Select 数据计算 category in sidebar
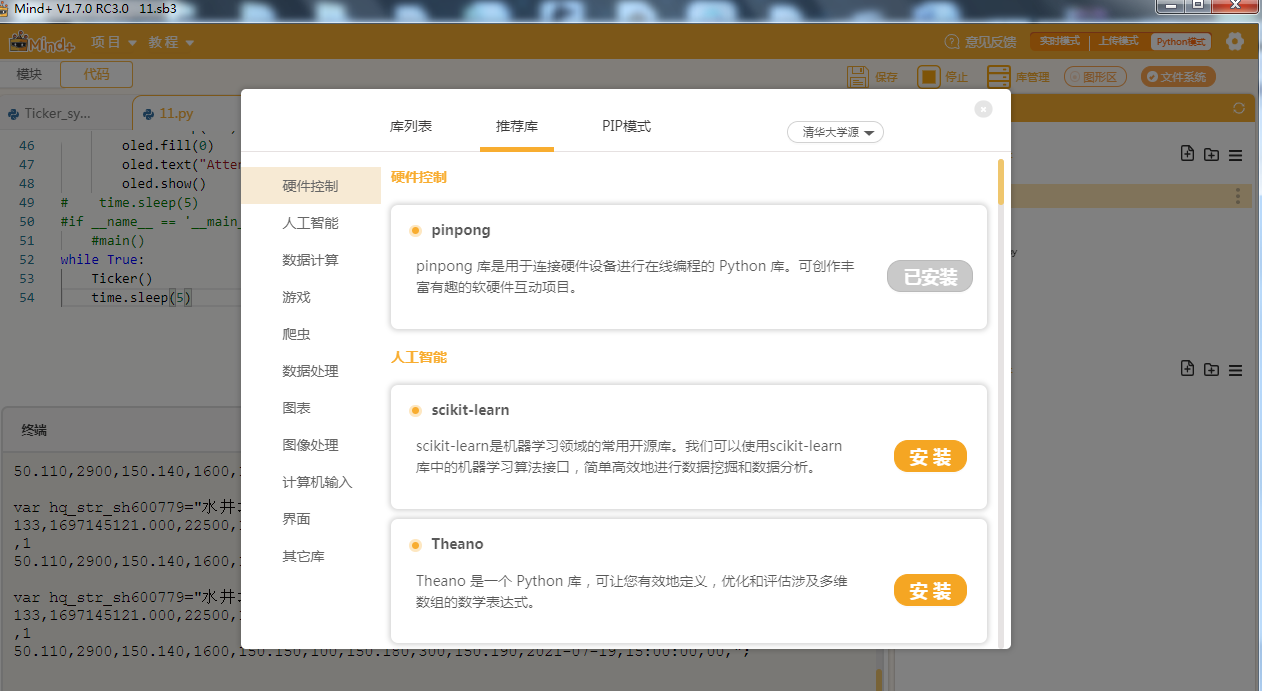Image resolution: width=1262 pixels, height=691 pixels. point(311,260)
